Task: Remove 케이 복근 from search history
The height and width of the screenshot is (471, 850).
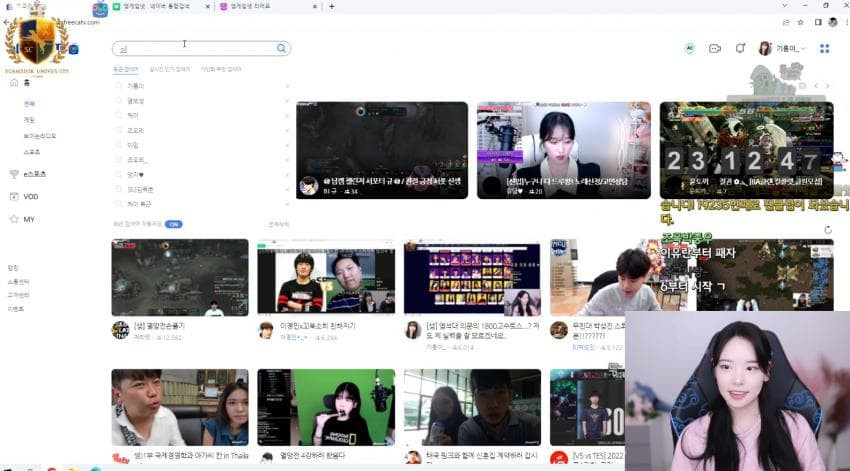Action: pos(287,204)
